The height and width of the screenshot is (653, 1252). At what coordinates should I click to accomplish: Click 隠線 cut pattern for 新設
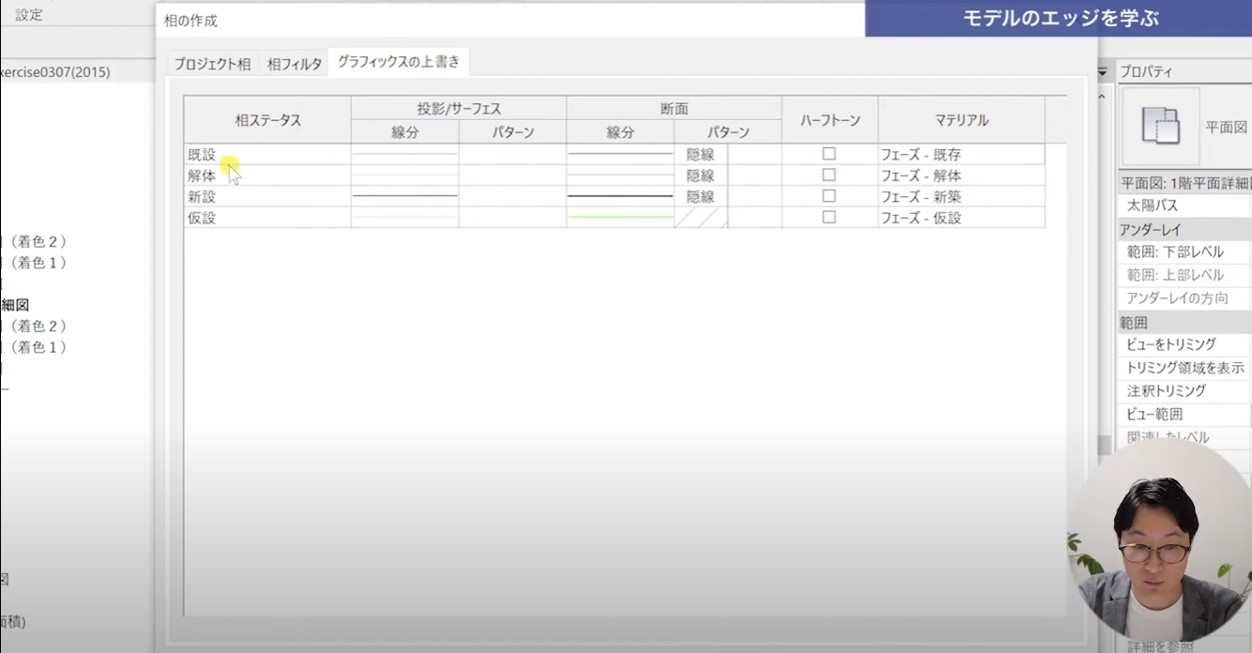(700, 197)
